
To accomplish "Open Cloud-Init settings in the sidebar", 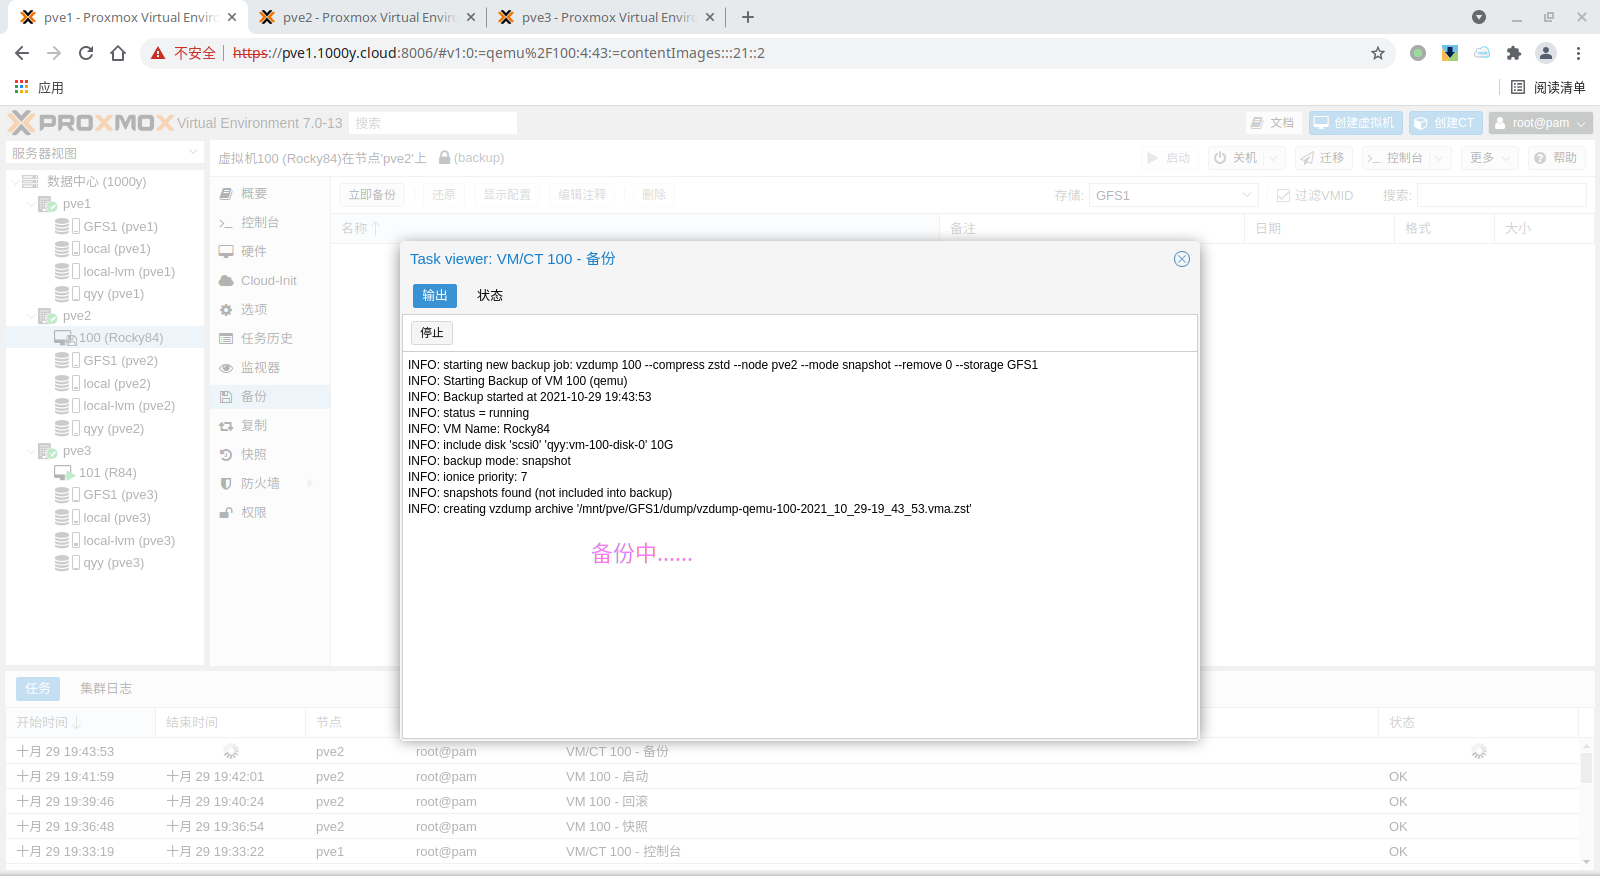I will (268, 281).
